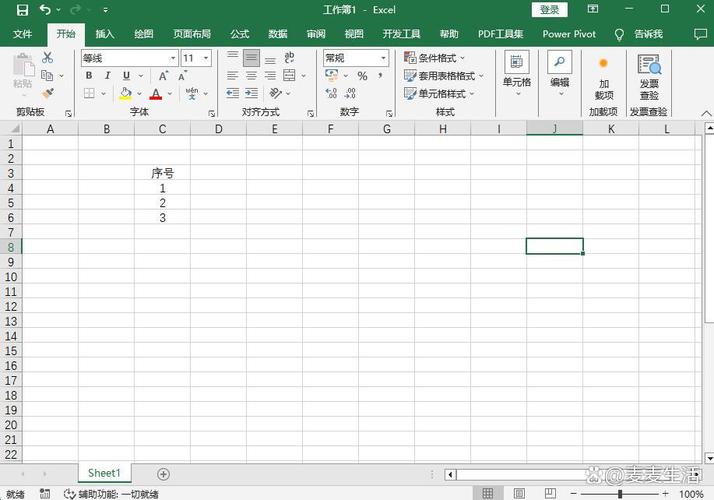Click the ribbon display options icon
This screenshot has width=714, height=500.
[593, 9]
